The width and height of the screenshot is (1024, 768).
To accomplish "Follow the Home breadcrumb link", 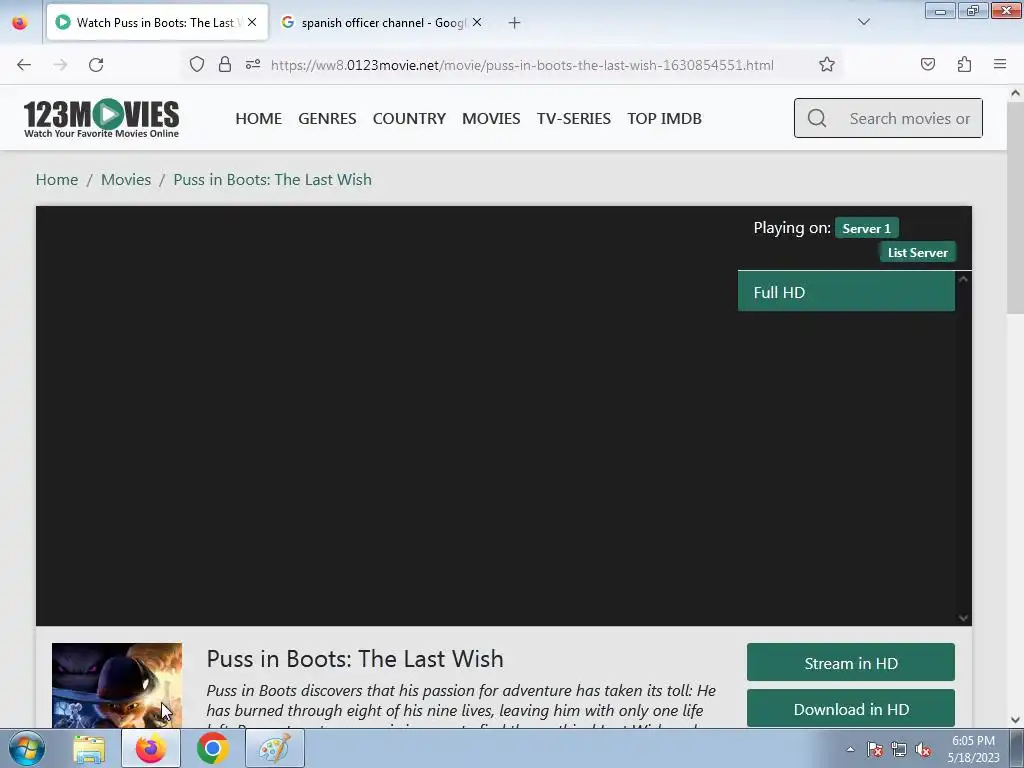I will point(57,180).
